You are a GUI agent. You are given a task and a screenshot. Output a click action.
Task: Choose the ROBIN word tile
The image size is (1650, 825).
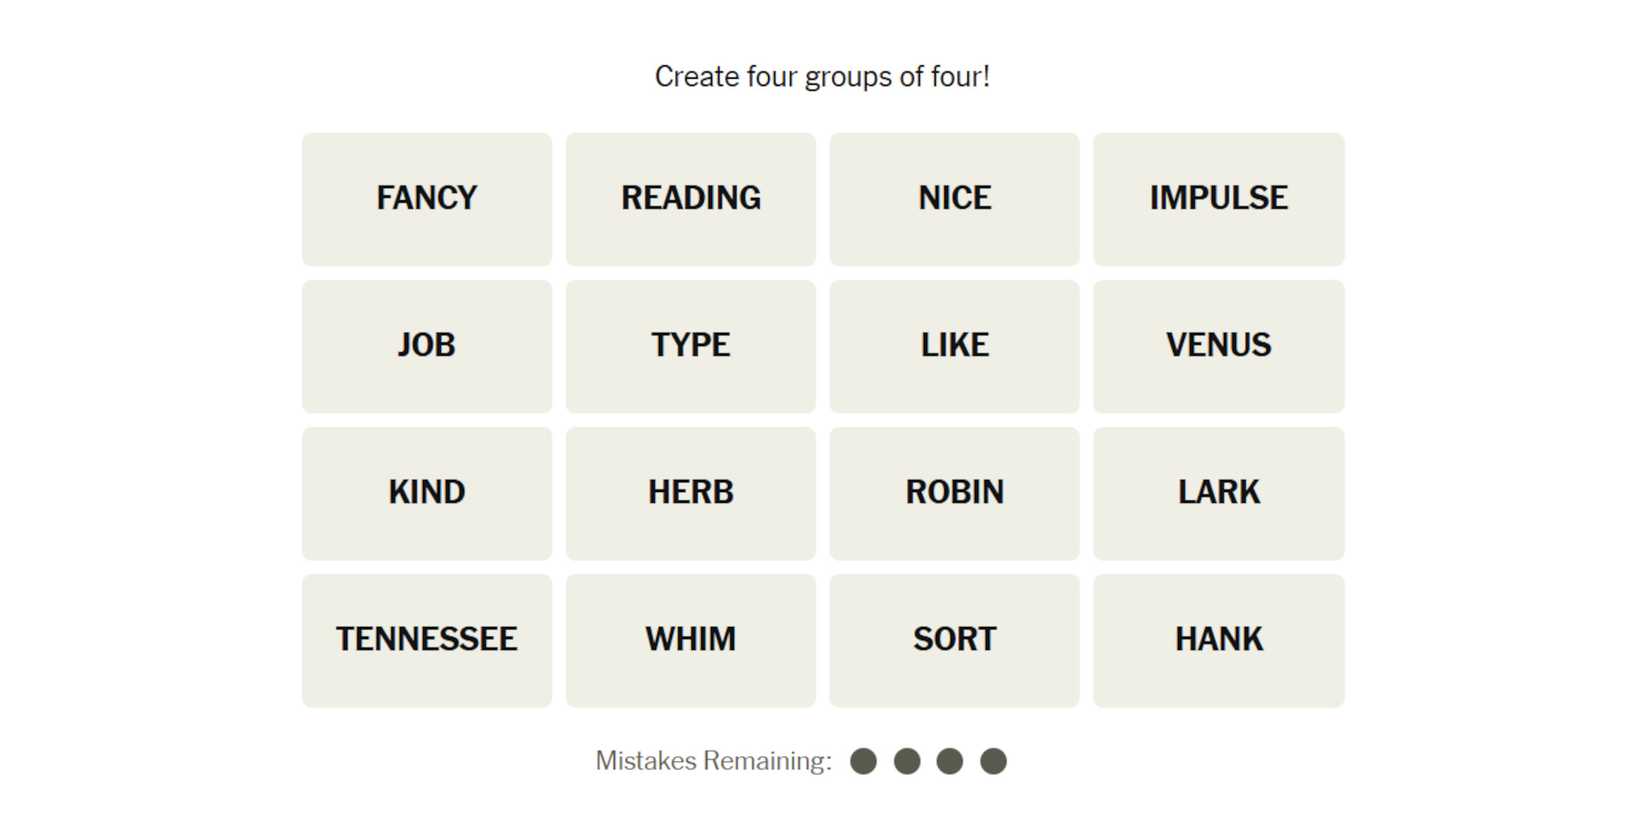click(x=955, y=493)
